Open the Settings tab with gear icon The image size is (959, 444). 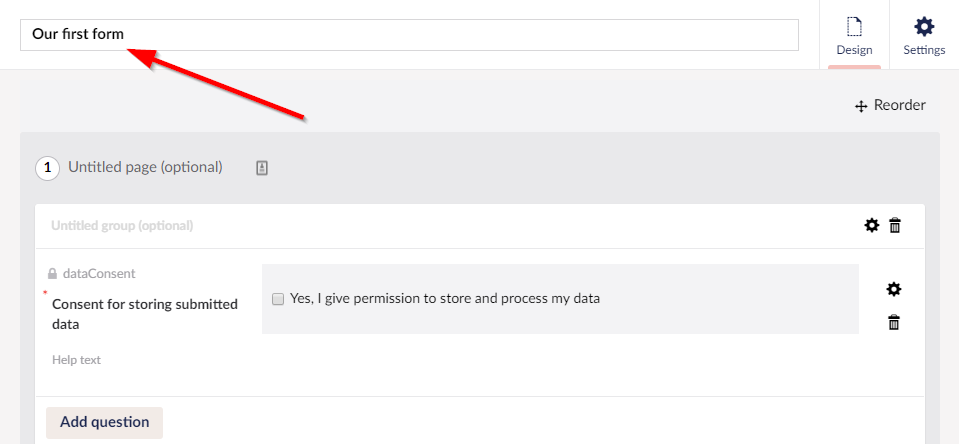pos(924,35)
